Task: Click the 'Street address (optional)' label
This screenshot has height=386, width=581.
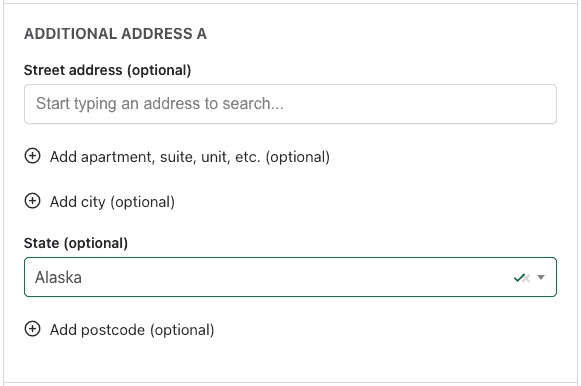Action: 107,70
